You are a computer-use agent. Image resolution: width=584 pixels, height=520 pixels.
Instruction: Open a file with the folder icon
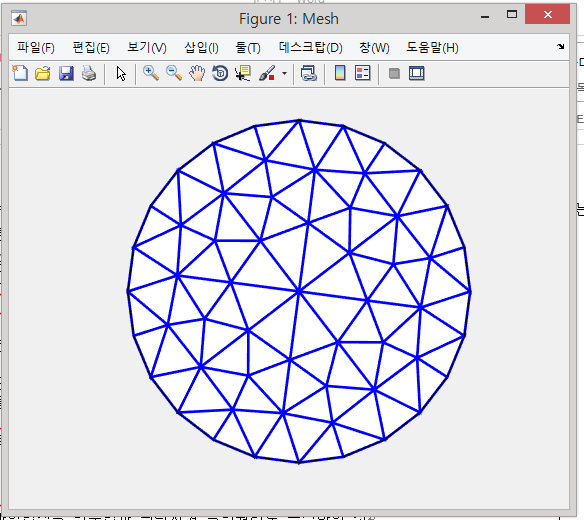tap(43, 73)
